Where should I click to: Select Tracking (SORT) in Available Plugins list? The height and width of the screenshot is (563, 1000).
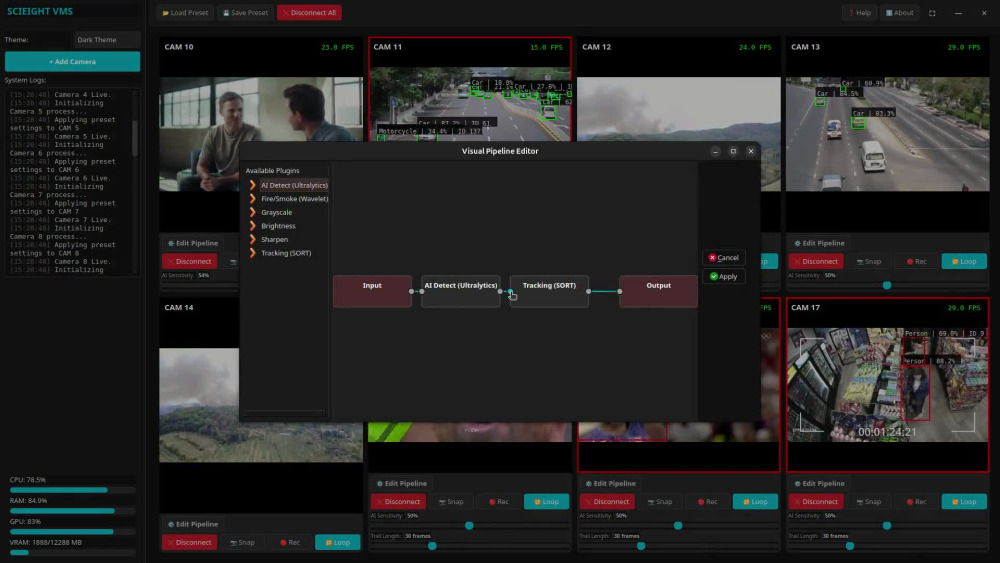click(286, 253)
